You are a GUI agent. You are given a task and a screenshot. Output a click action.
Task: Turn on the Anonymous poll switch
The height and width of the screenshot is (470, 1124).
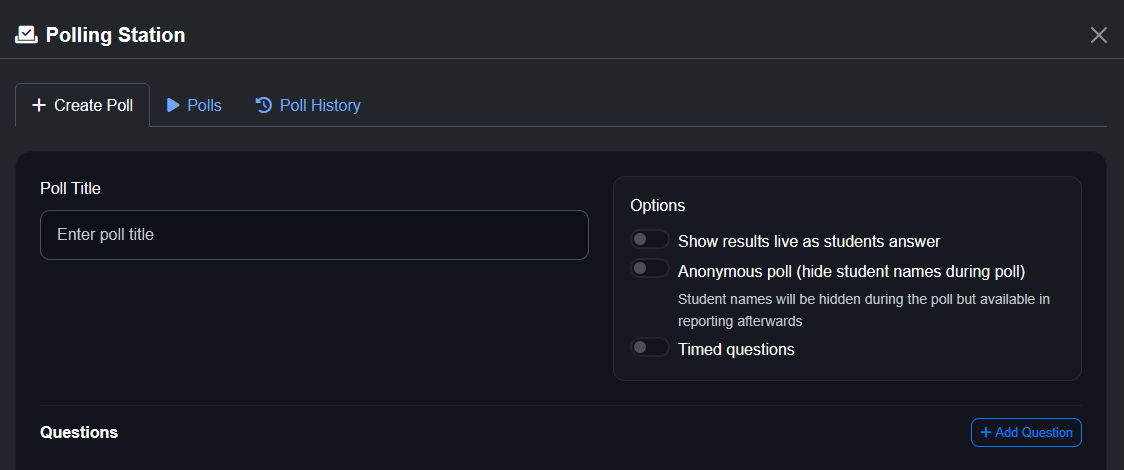click(x=649, y=269)
